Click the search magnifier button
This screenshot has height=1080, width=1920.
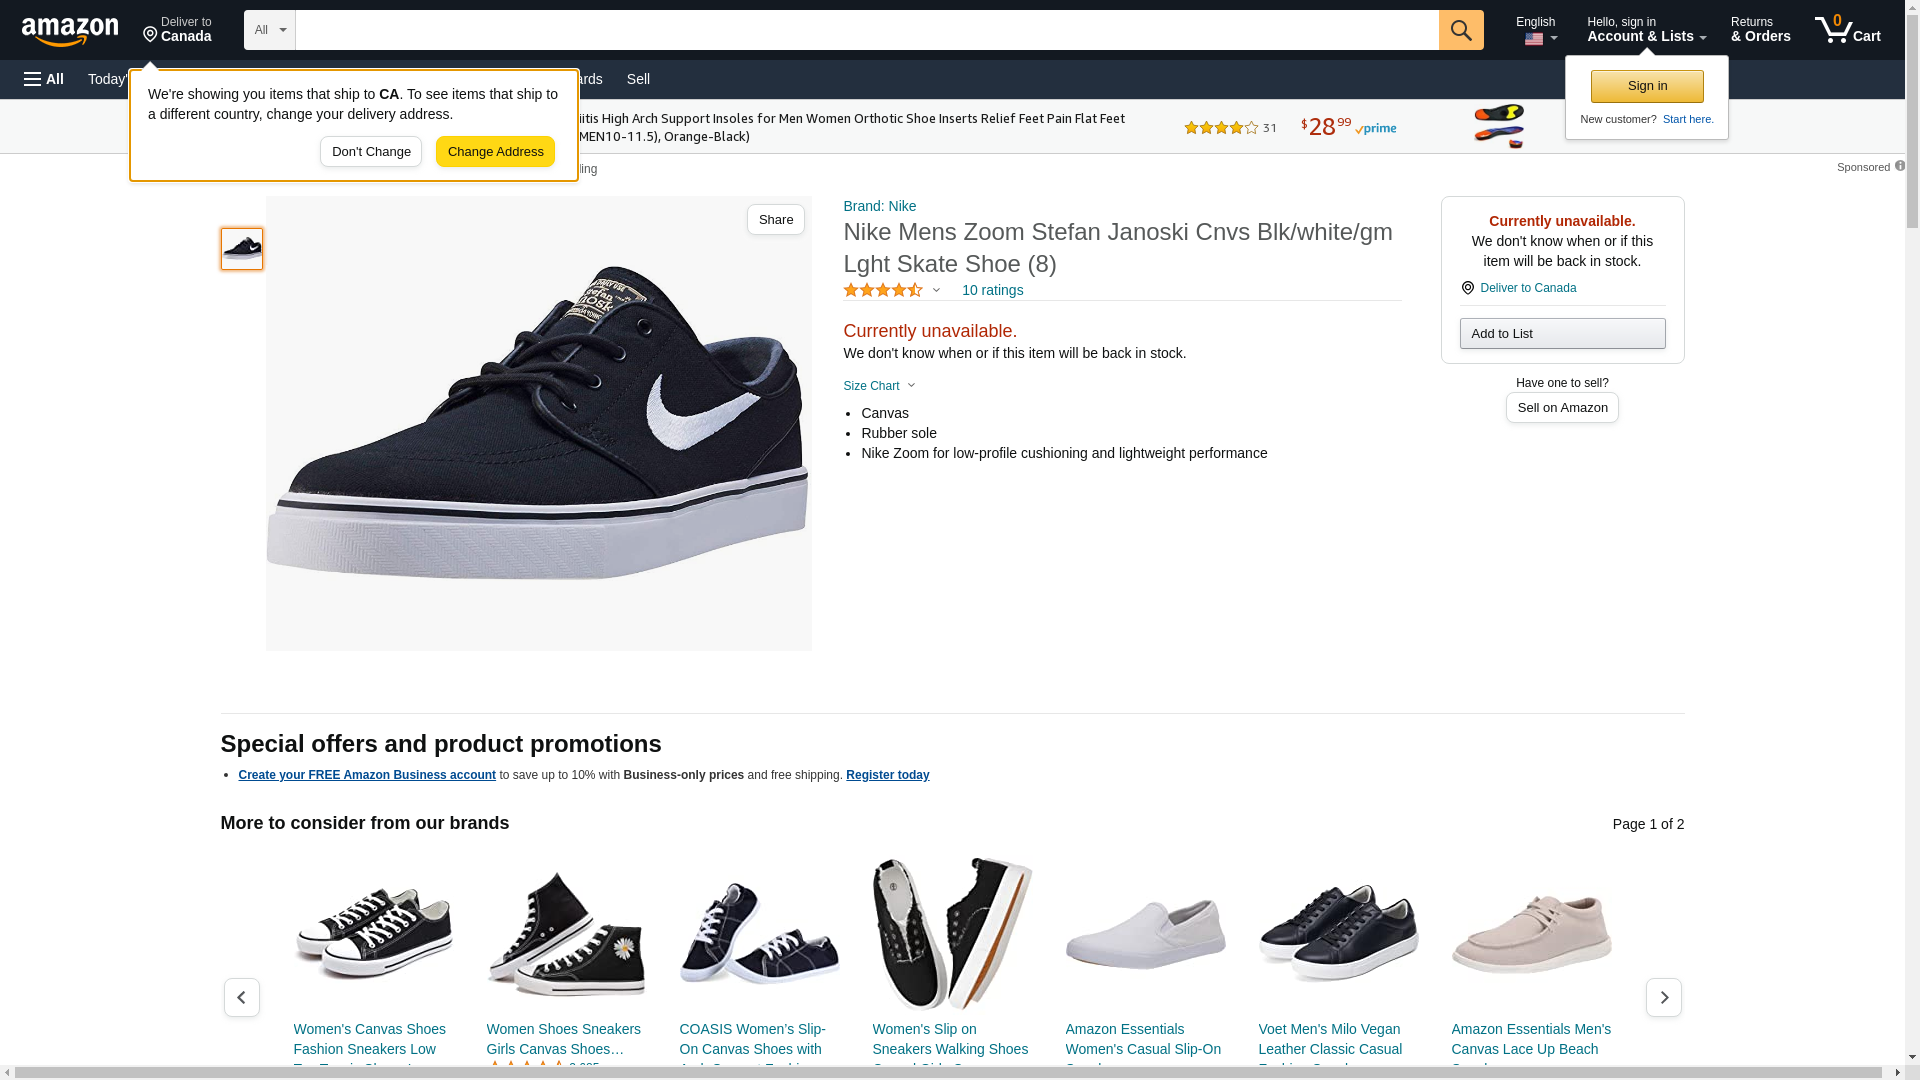coord(1461,30)
